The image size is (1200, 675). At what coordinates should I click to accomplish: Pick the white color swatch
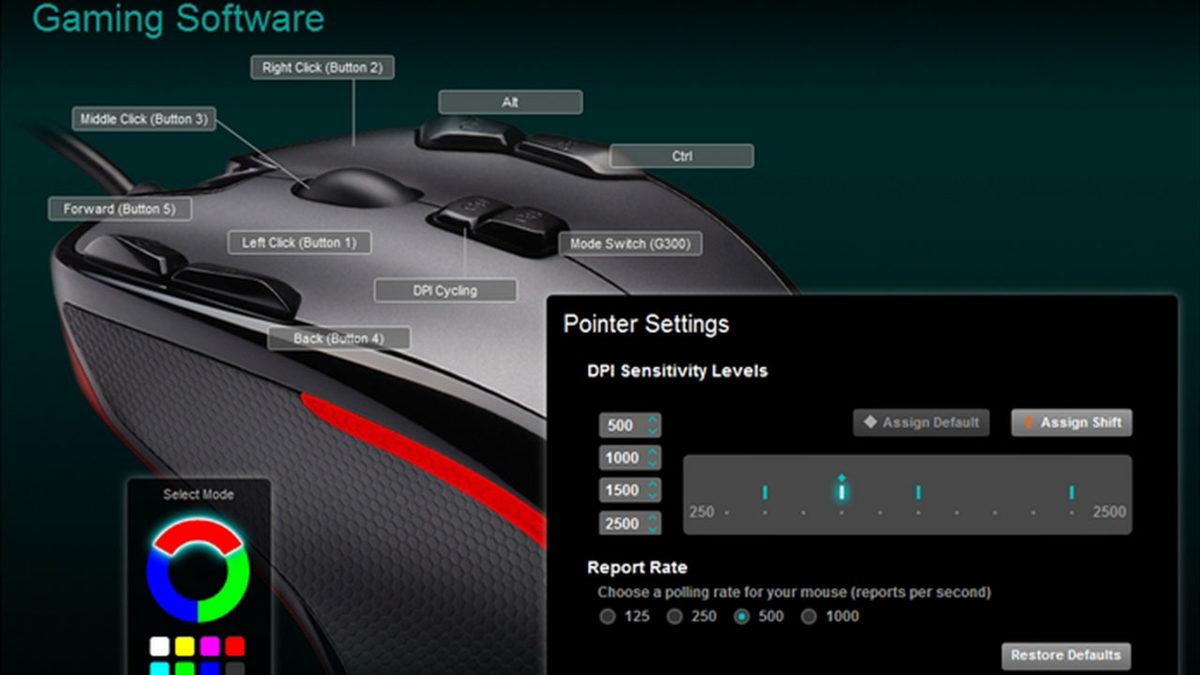click(159, 647)
